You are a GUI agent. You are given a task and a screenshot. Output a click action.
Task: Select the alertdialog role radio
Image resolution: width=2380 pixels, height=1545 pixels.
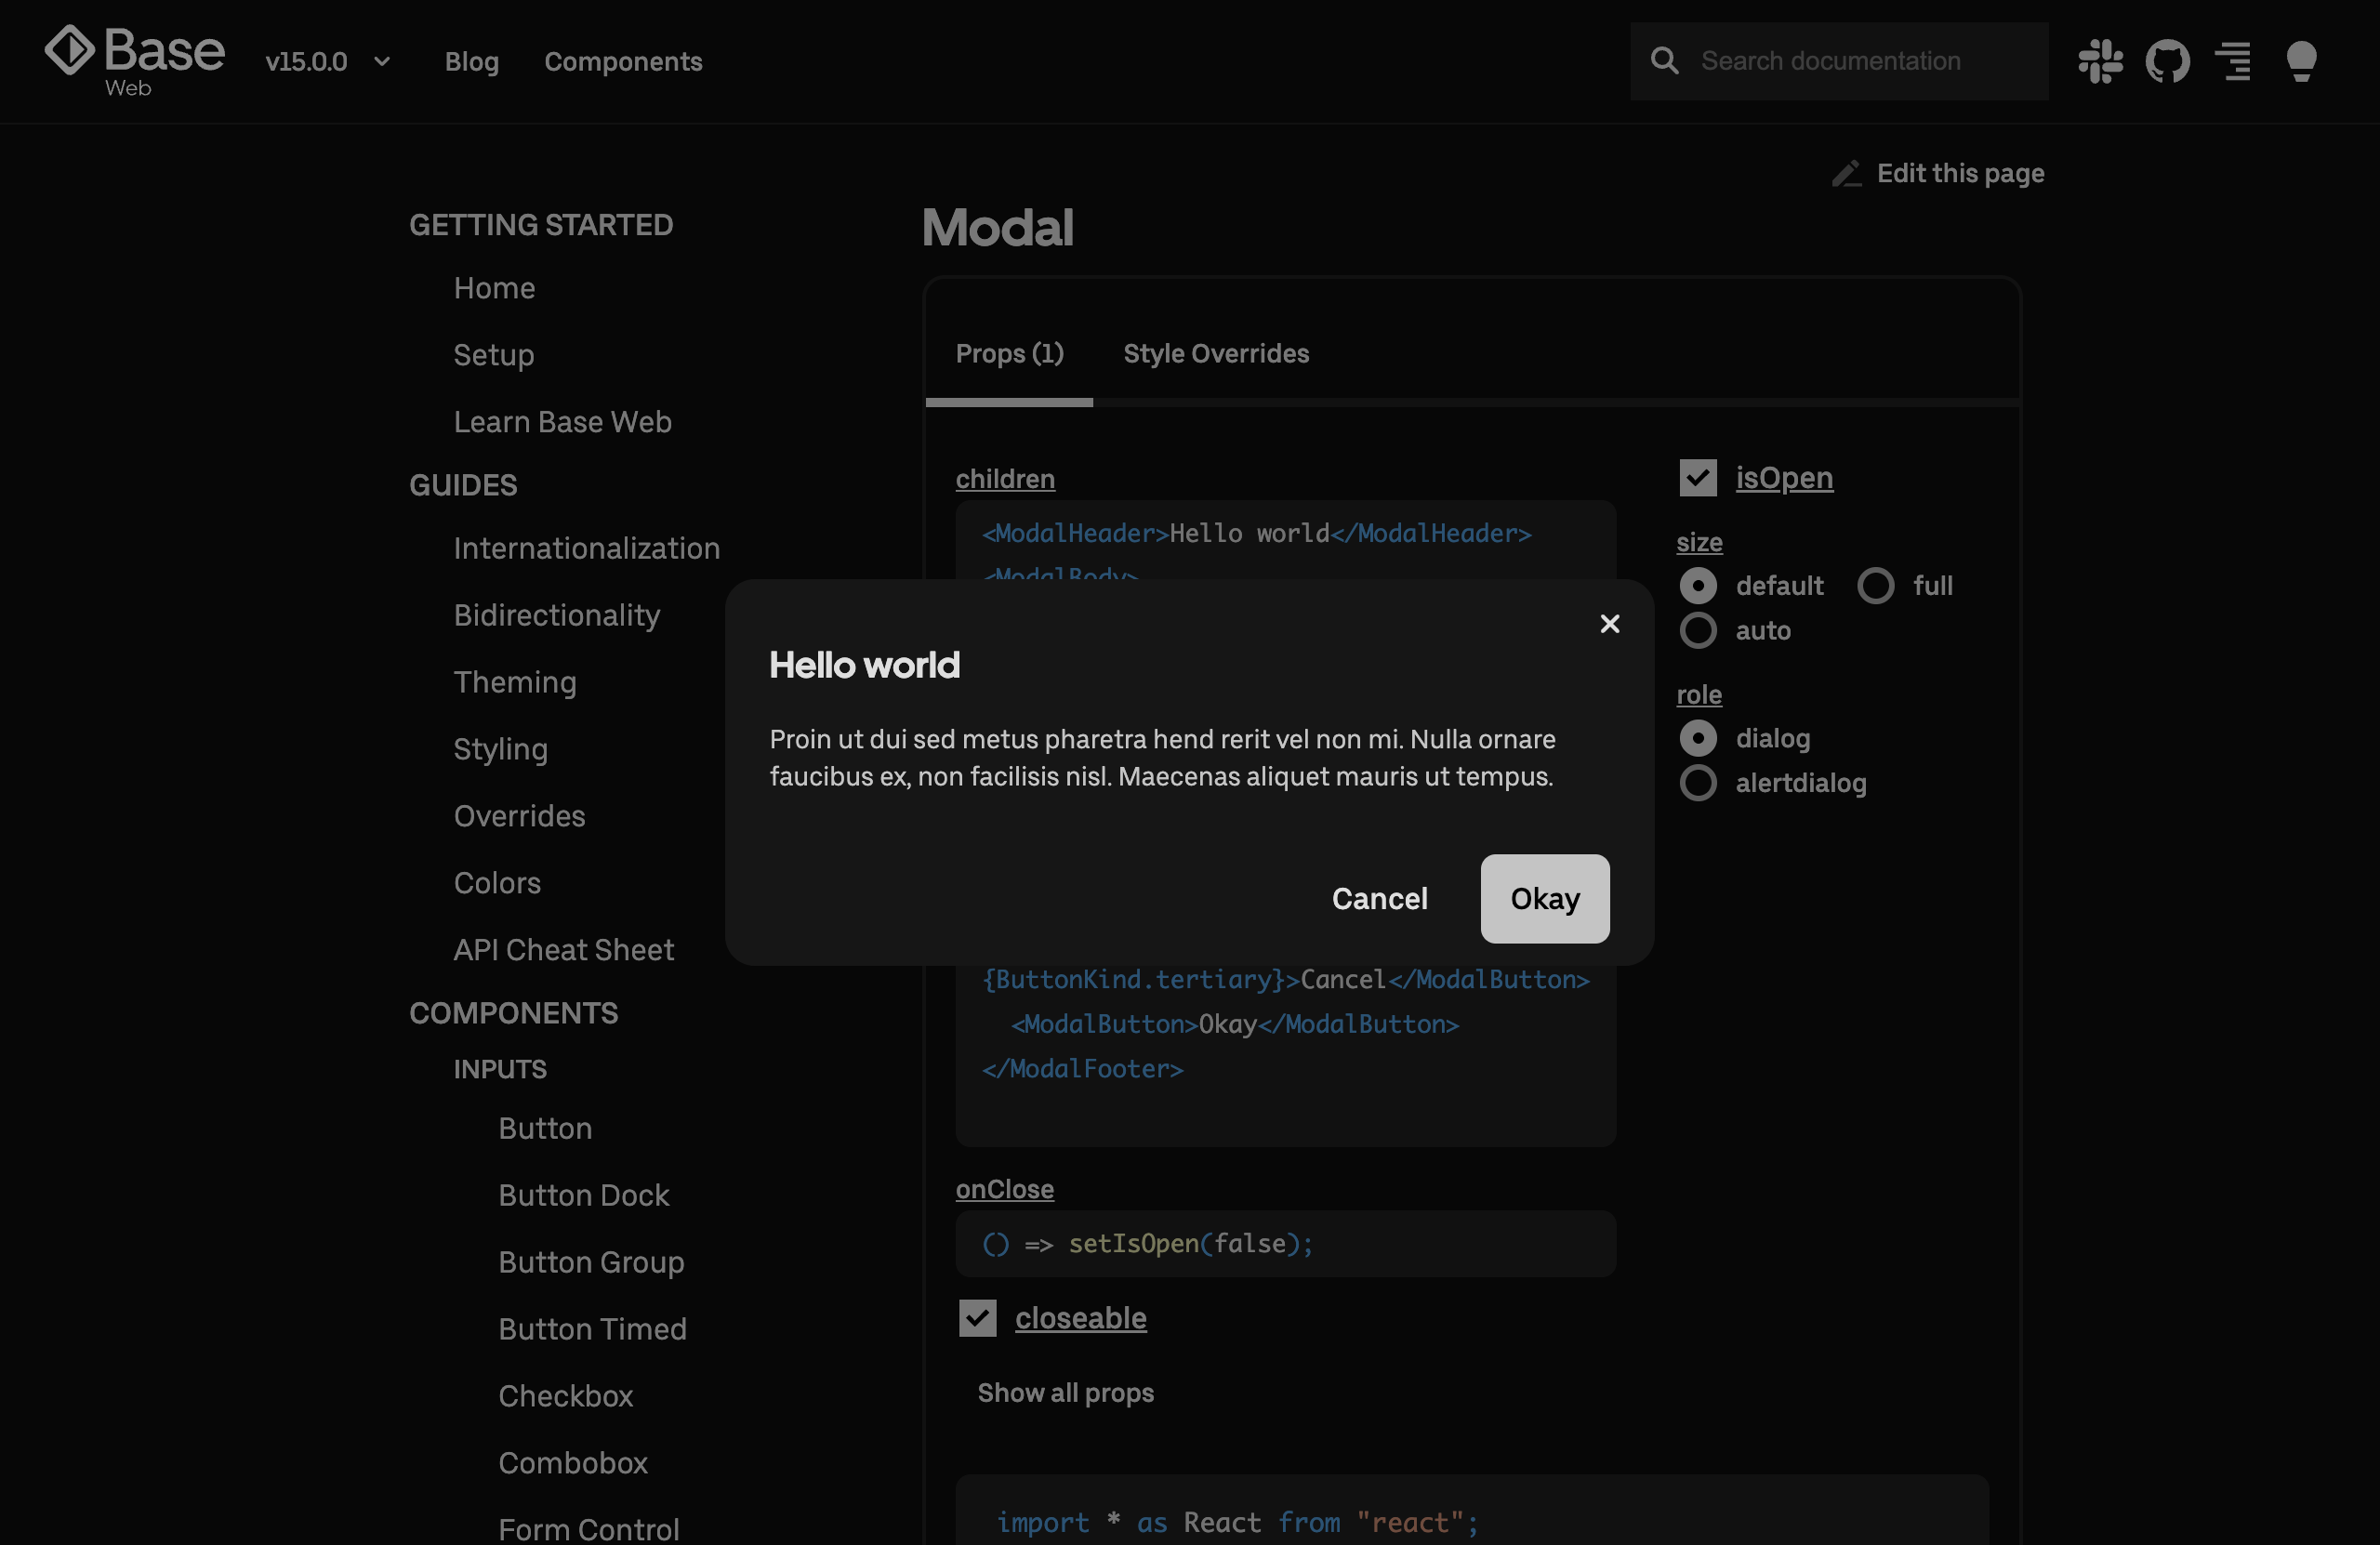[x=1697, y=783]
